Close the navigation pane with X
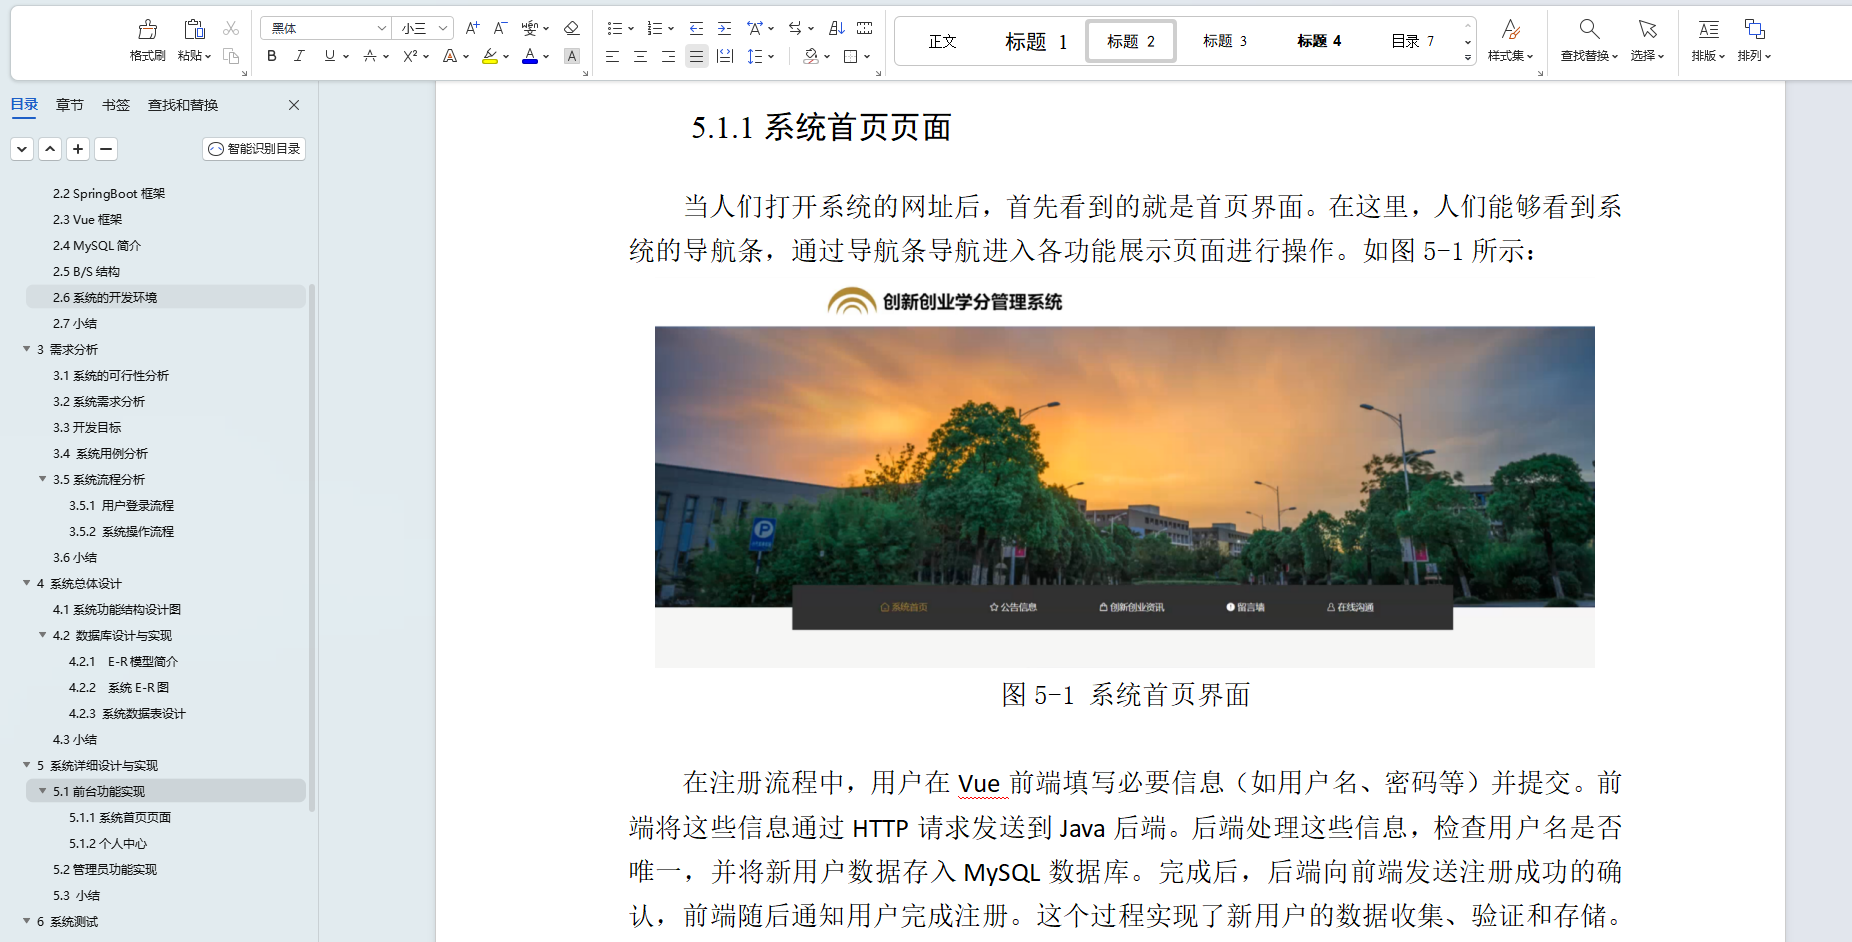The width and height of the screenshot is (1852, 942). (294, 105)
